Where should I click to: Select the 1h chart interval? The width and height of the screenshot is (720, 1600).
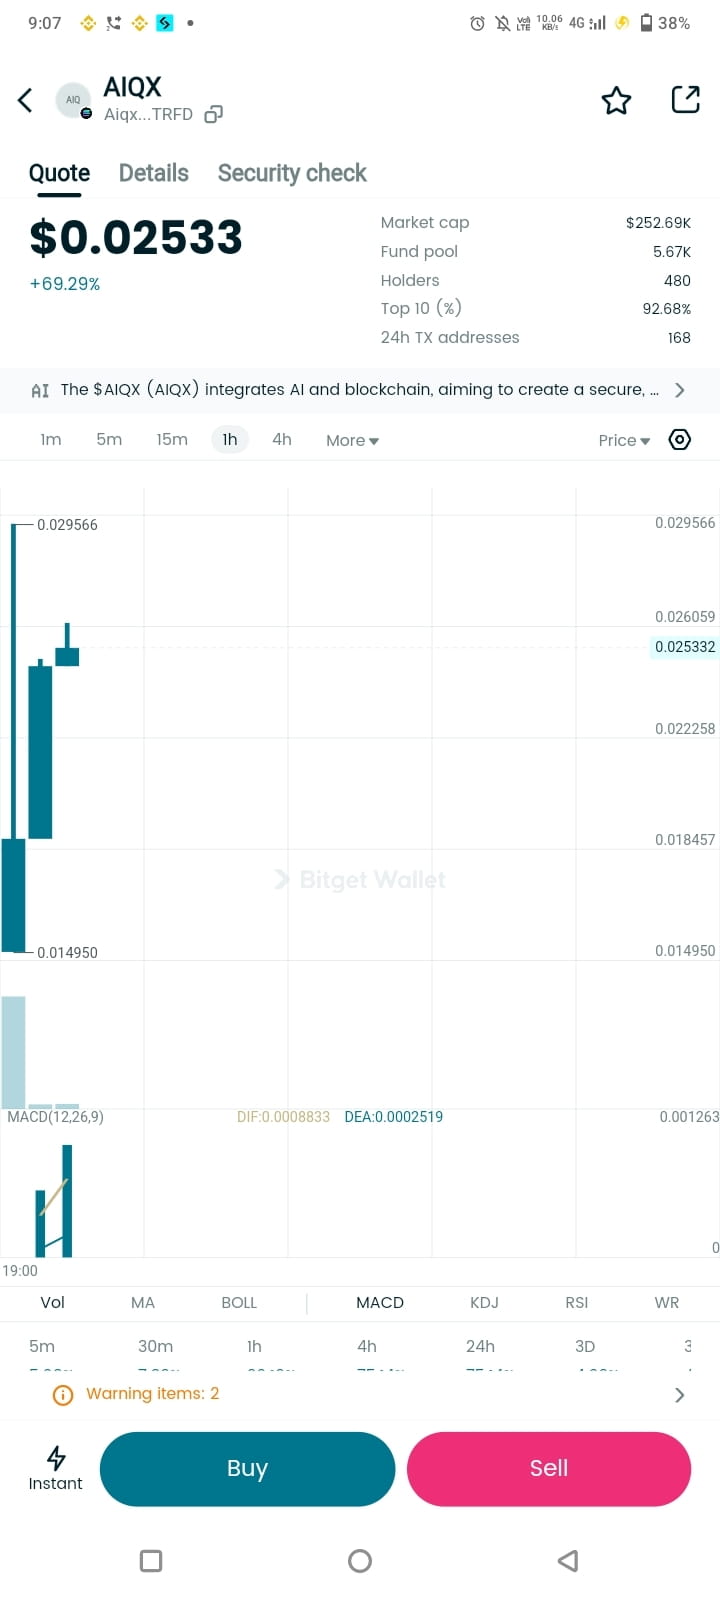230,440
